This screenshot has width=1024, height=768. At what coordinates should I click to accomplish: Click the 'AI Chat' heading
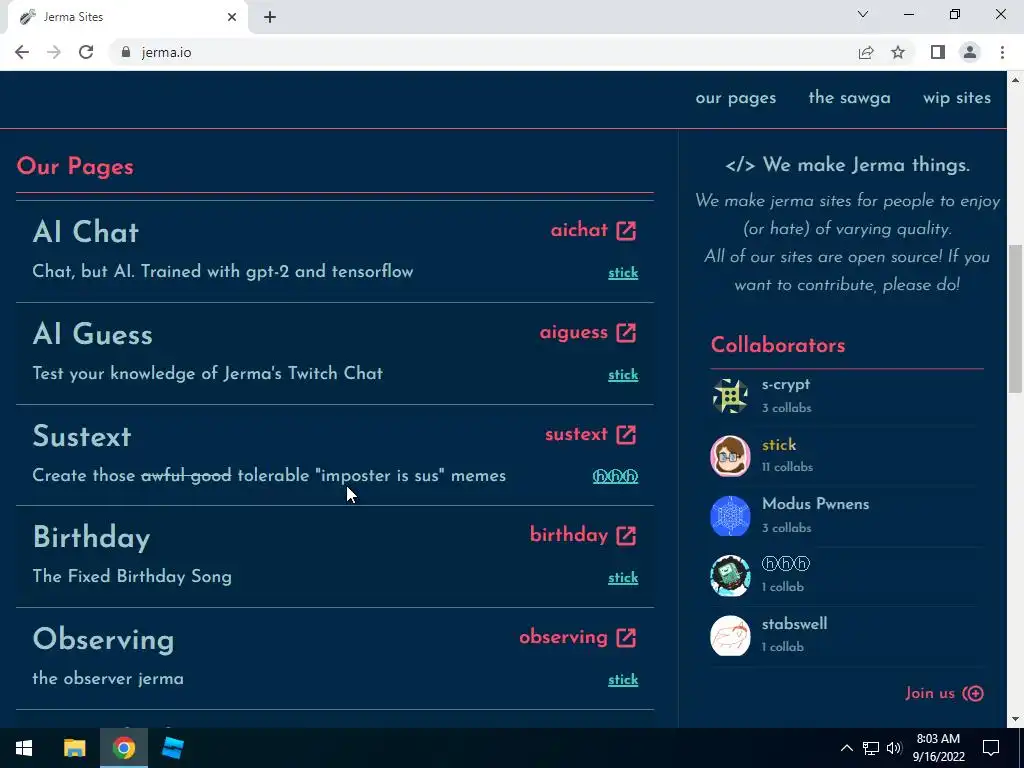coord(86,232)
